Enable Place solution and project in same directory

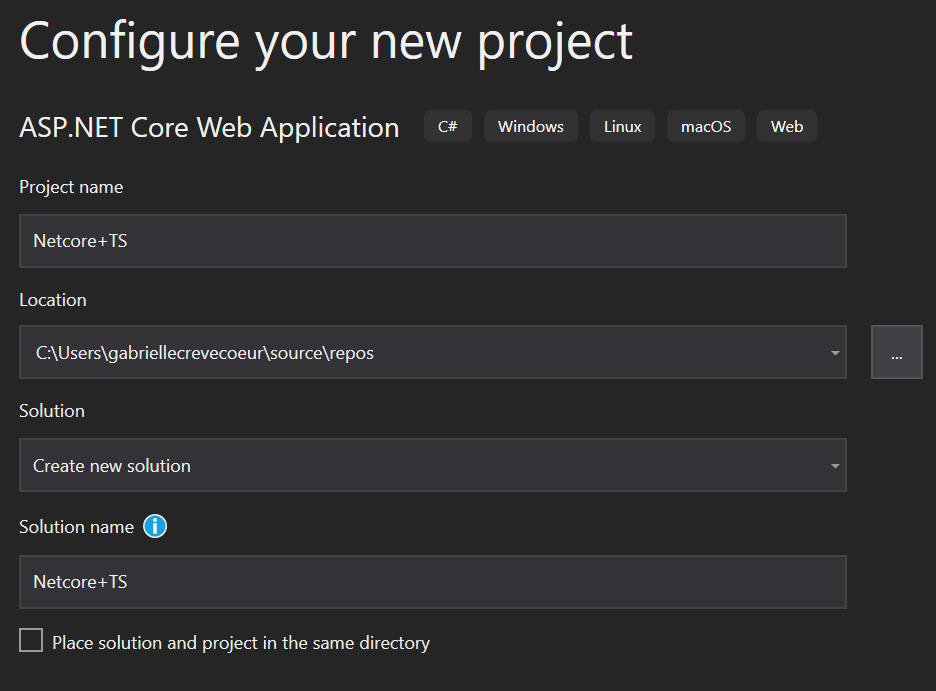(x=30, y=640)
